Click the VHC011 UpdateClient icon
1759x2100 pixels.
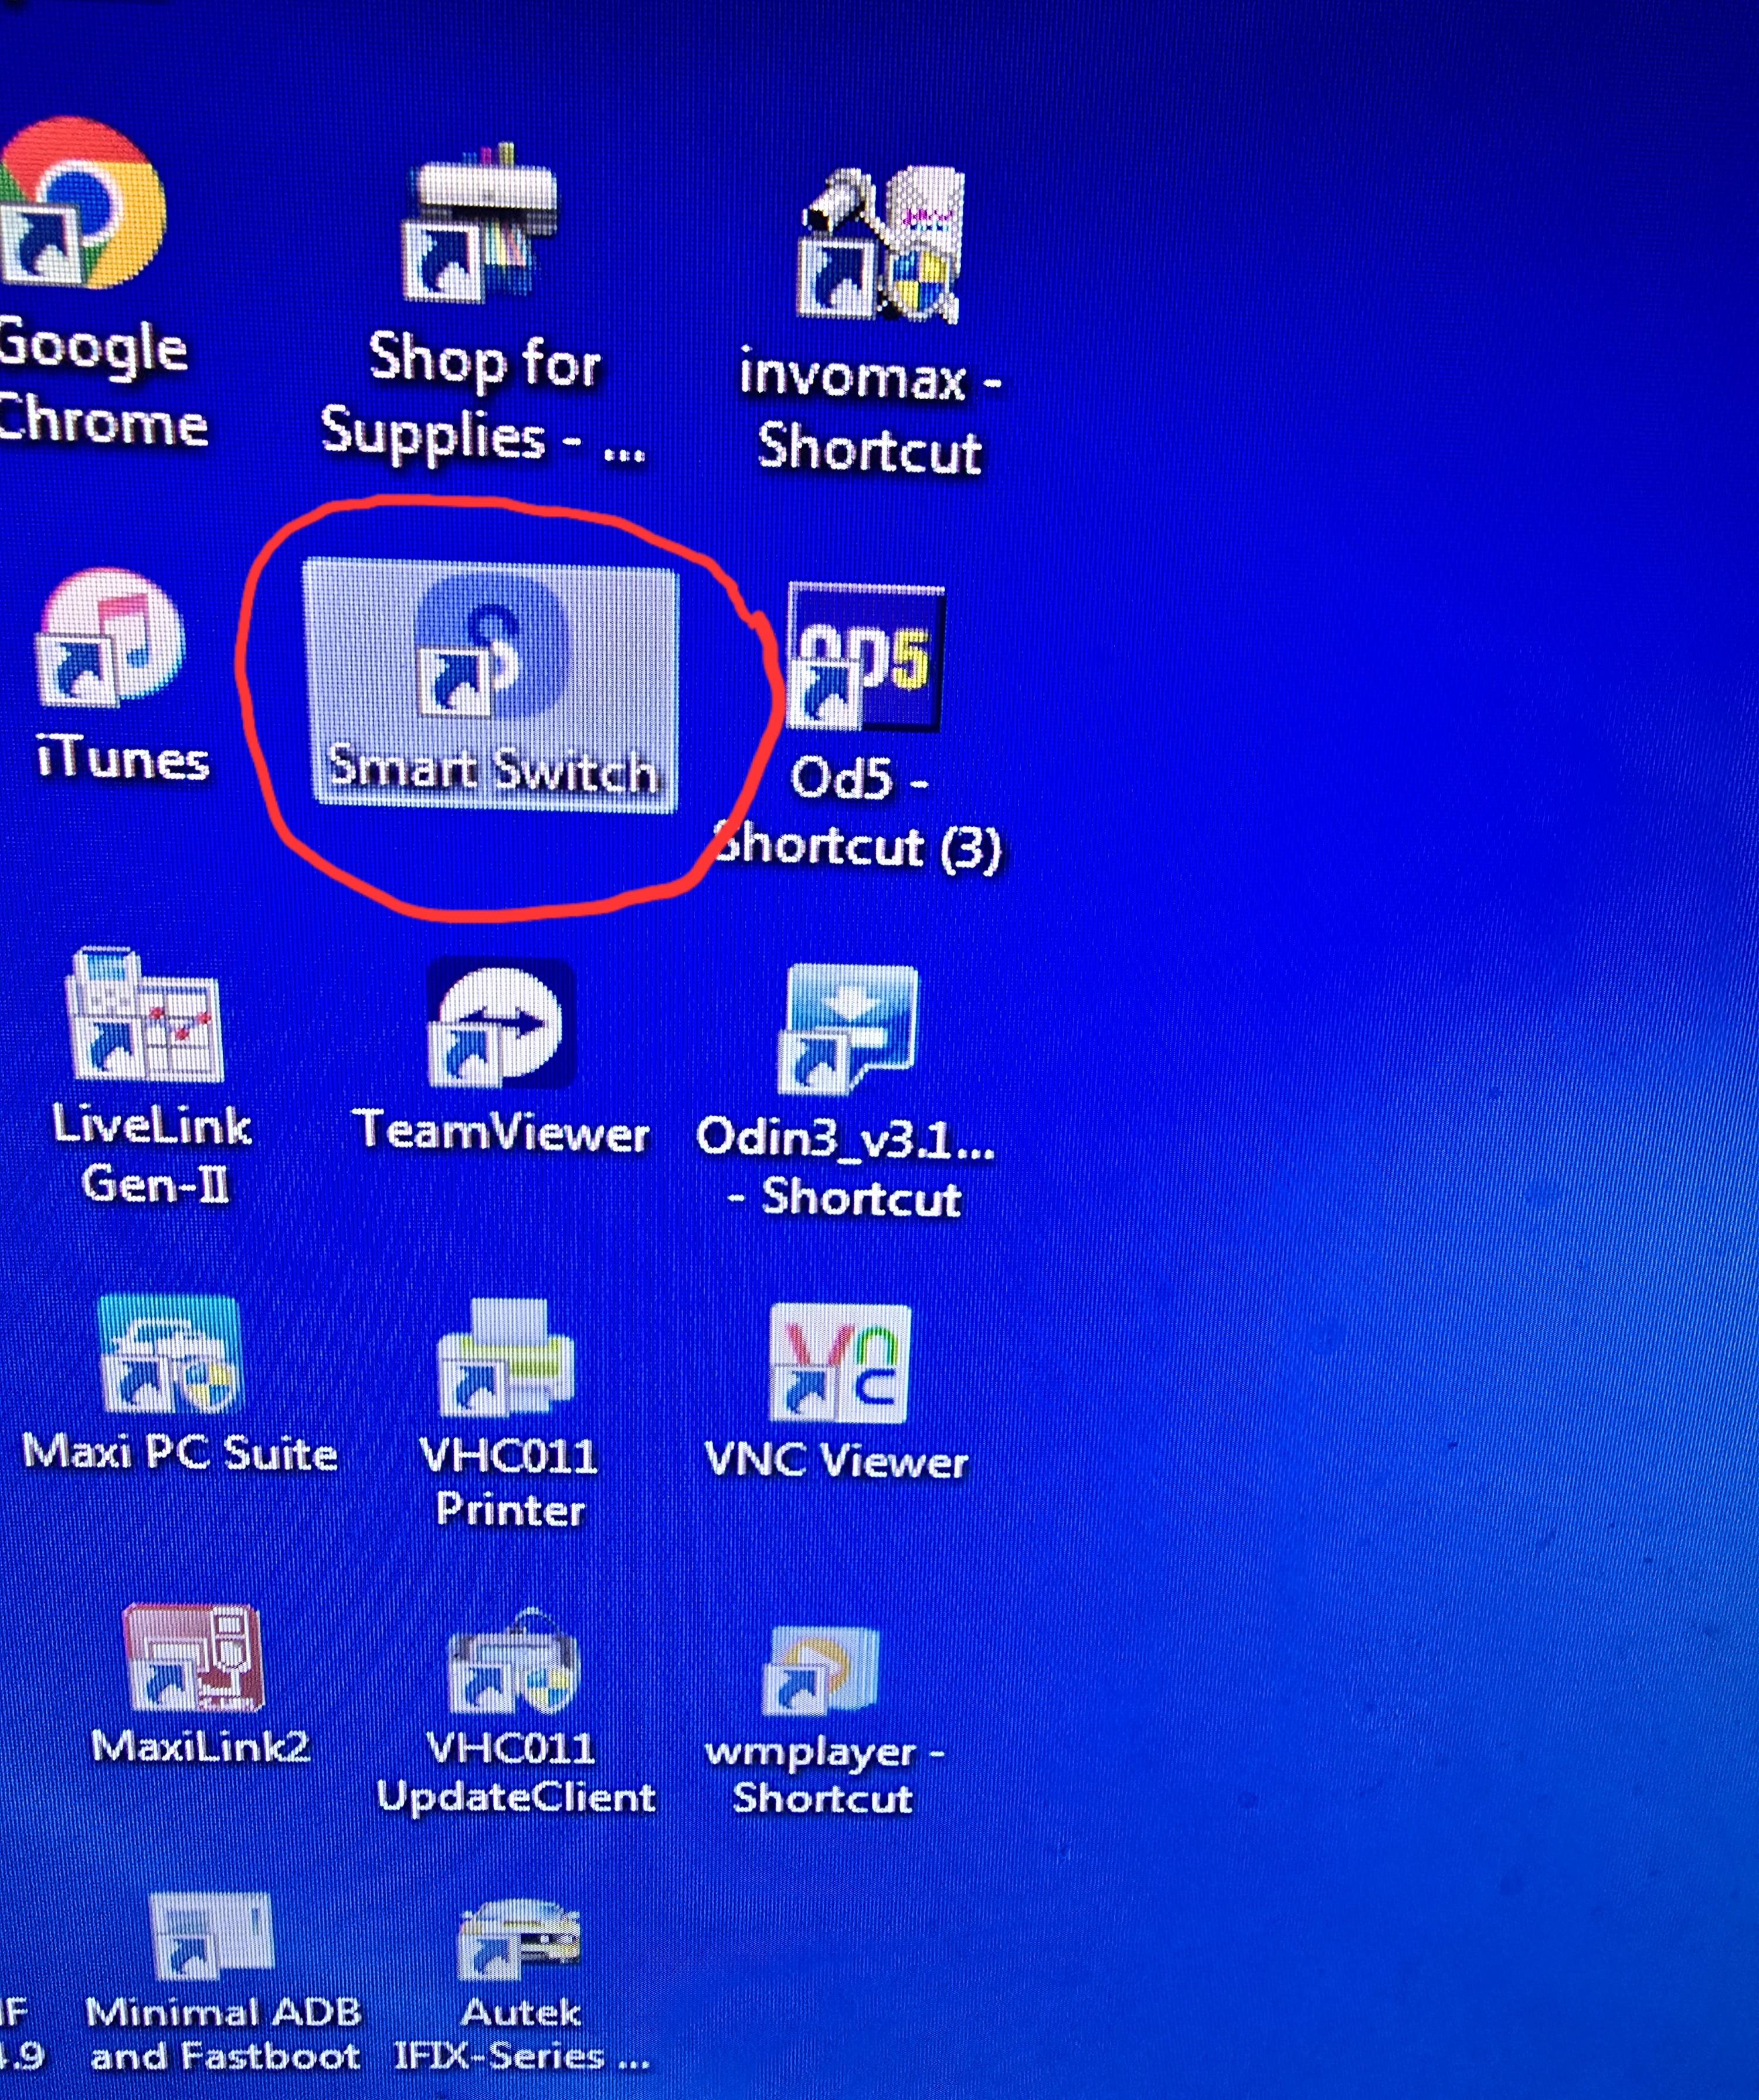click(x=513, y=1661)
